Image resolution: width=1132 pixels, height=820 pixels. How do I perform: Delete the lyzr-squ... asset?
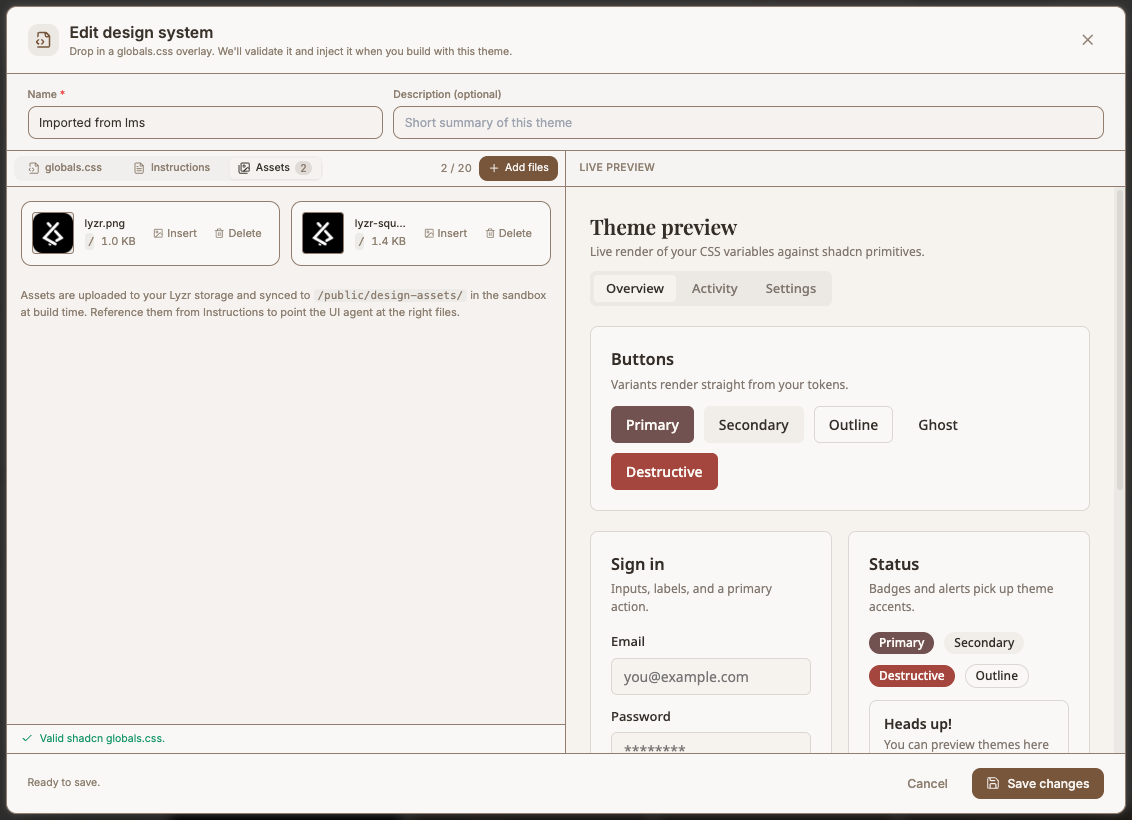pyautogui.click(x=508, y=233)
